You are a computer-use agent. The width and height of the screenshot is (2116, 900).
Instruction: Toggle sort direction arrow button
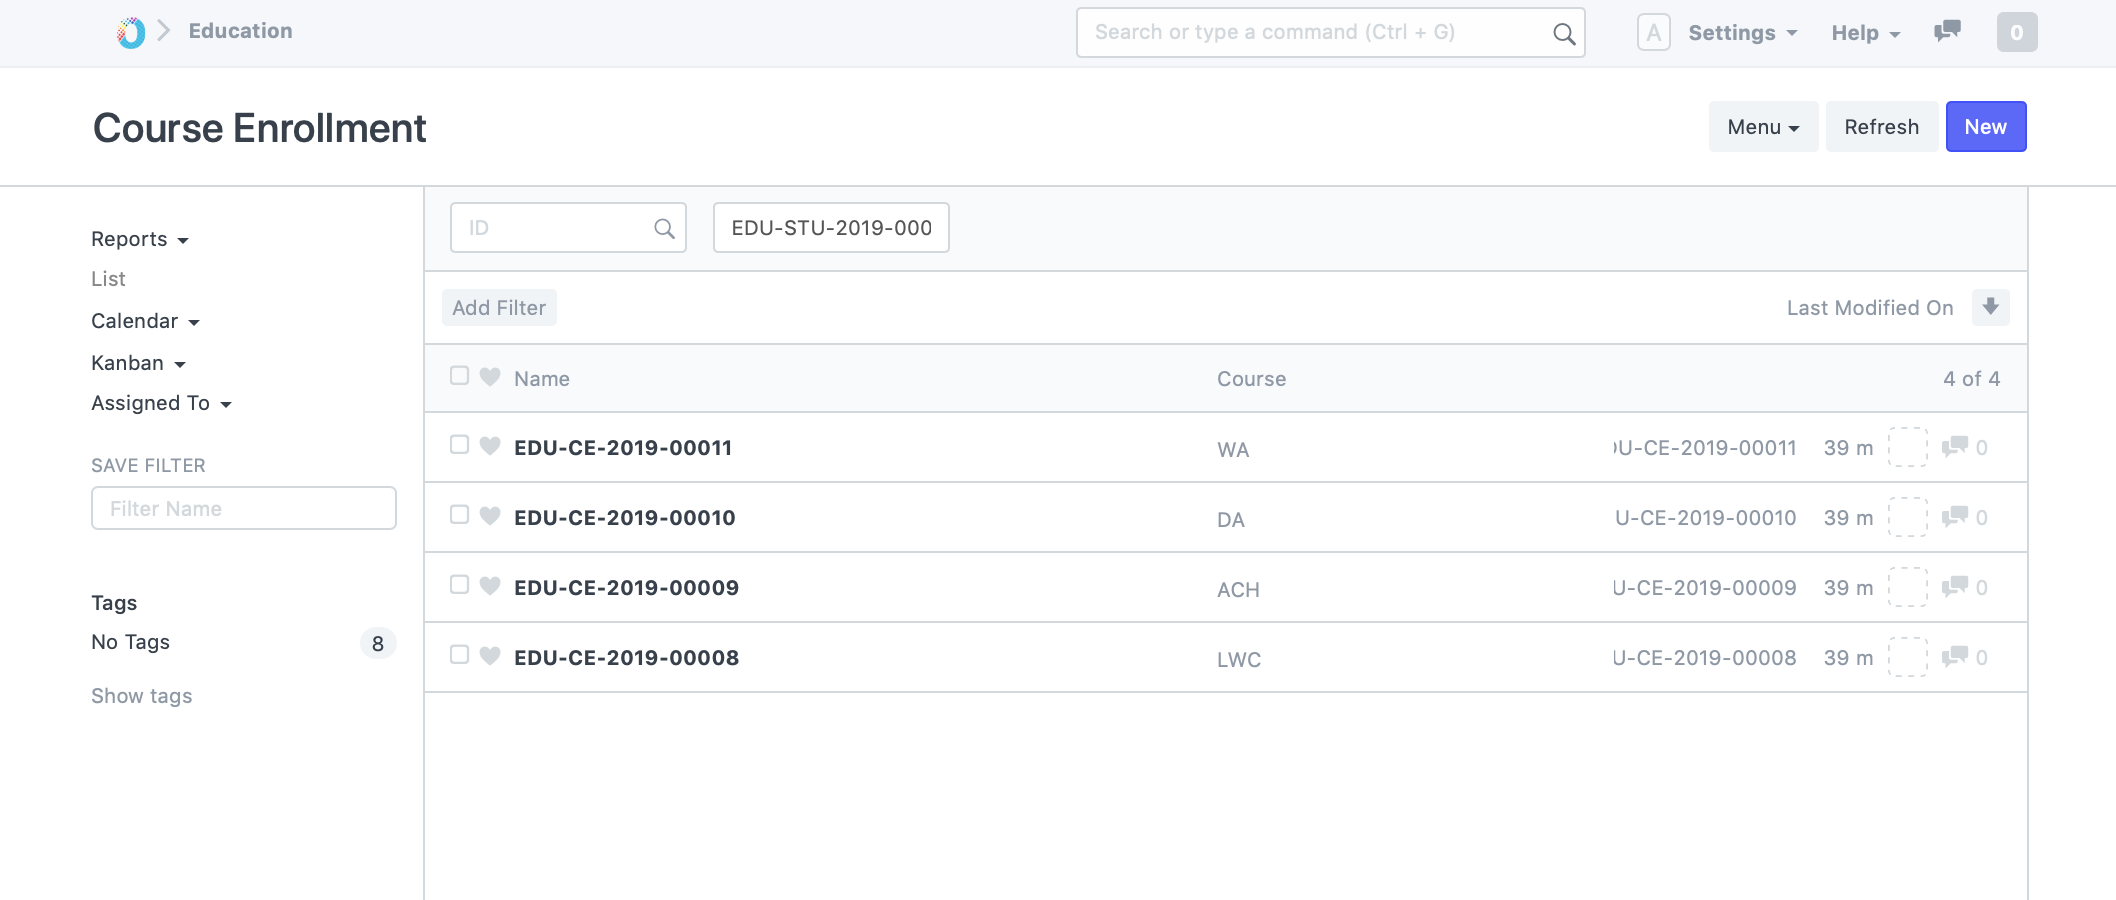(1990, 307)
